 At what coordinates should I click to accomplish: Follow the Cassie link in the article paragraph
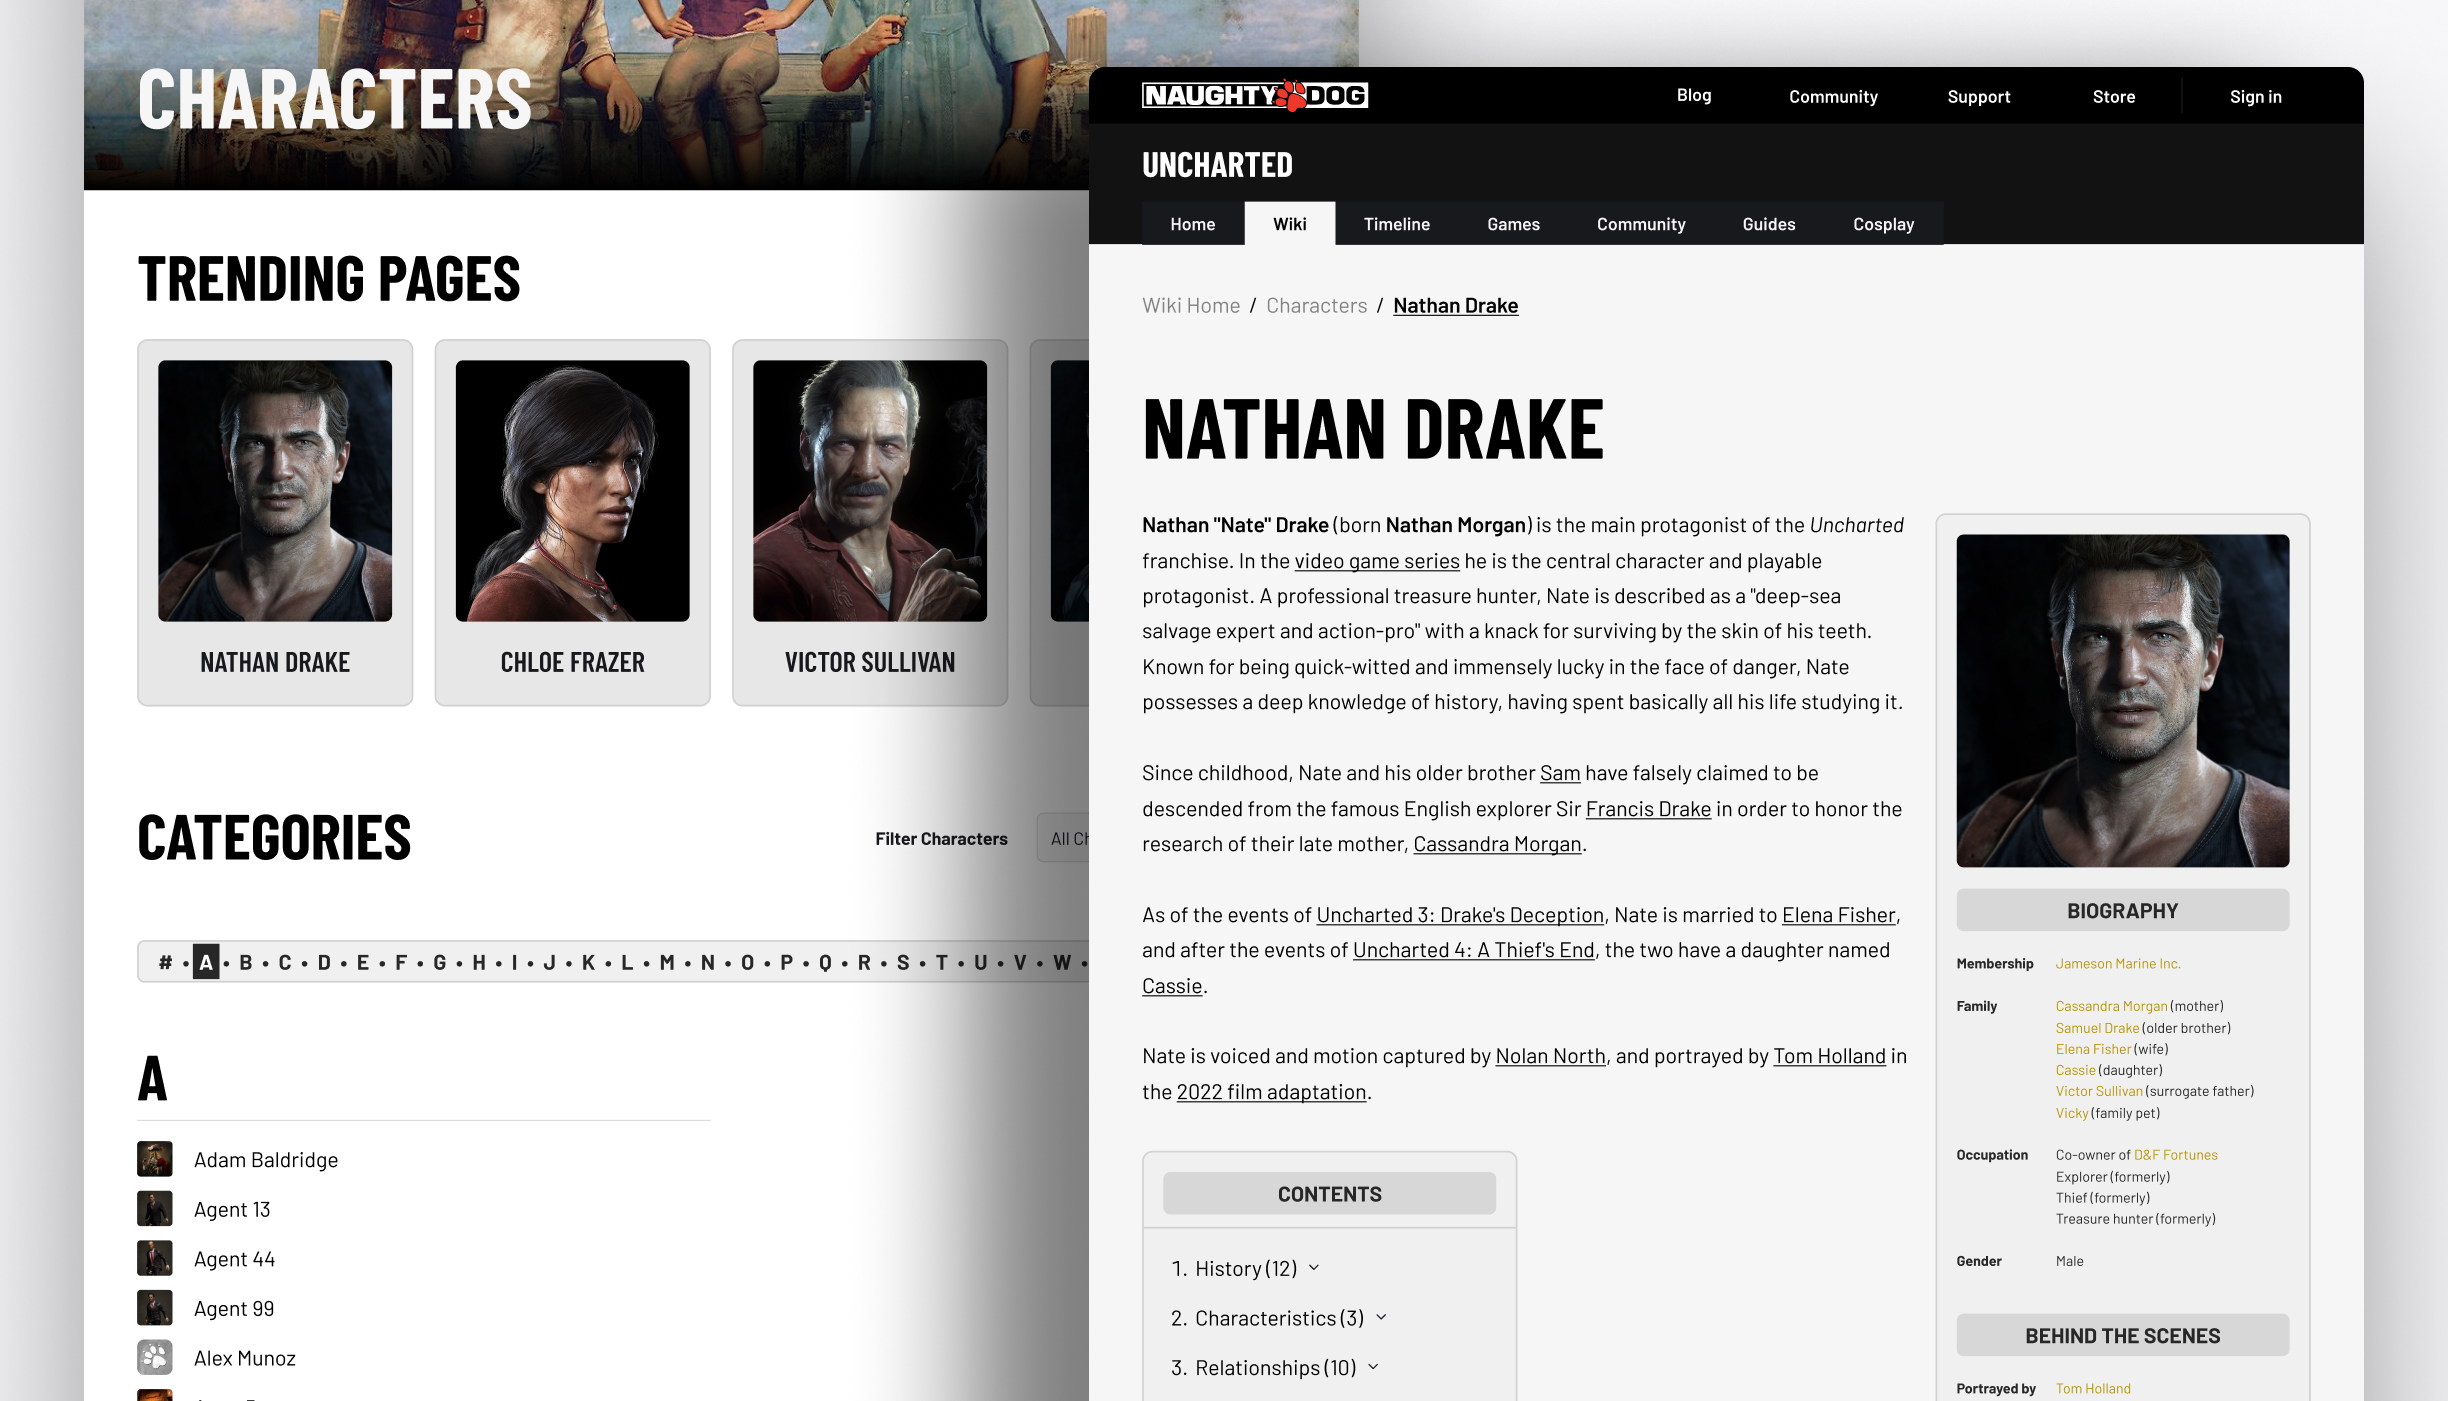click(1172, 986)
